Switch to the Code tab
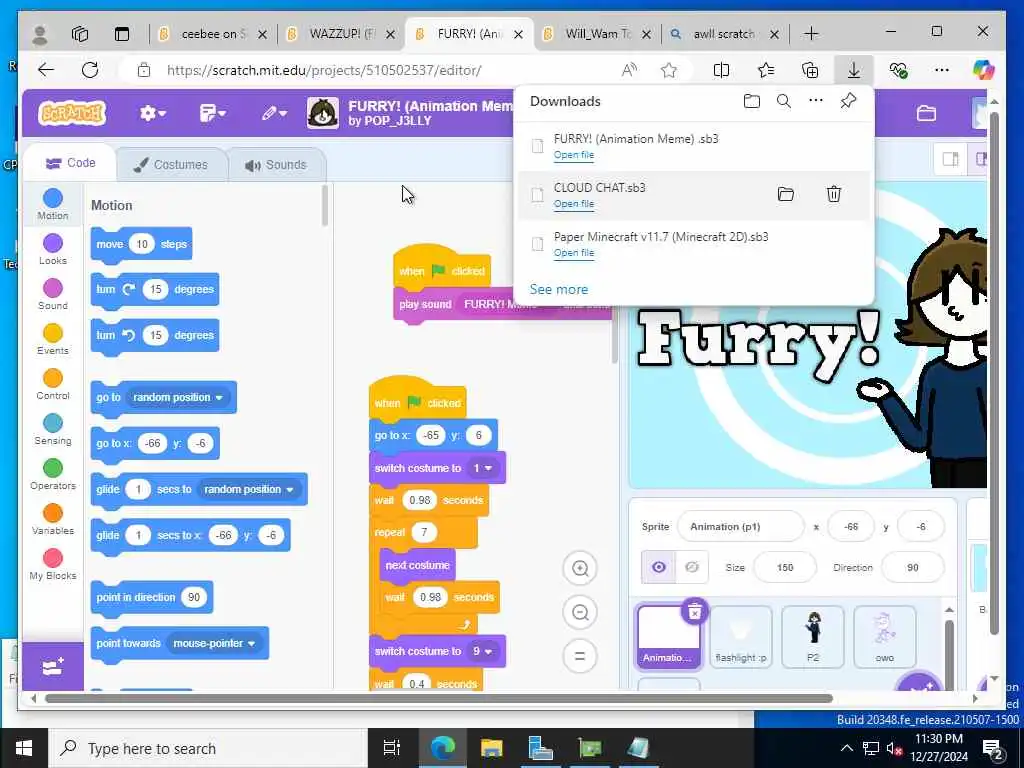This screenshot has height=768, width=1024. click(70, 163)
